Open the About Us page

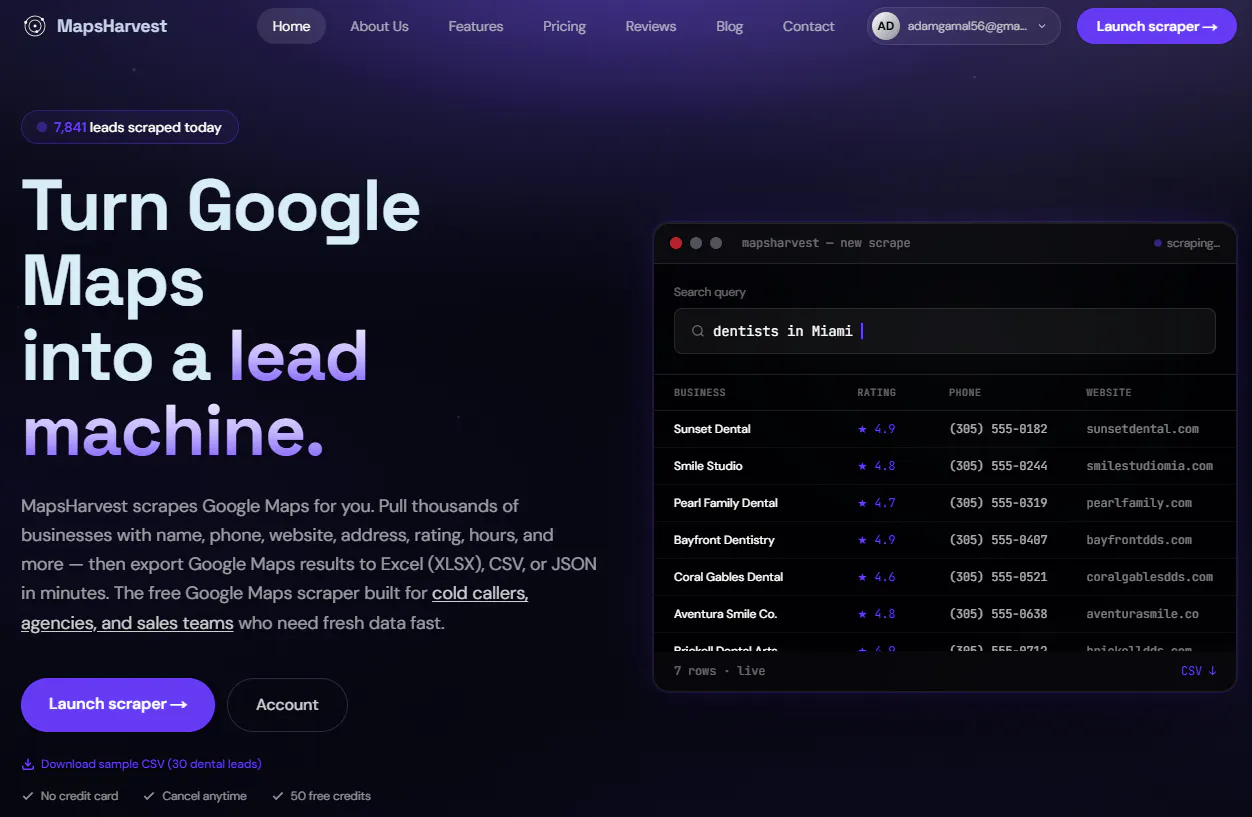tap(379, 26)
